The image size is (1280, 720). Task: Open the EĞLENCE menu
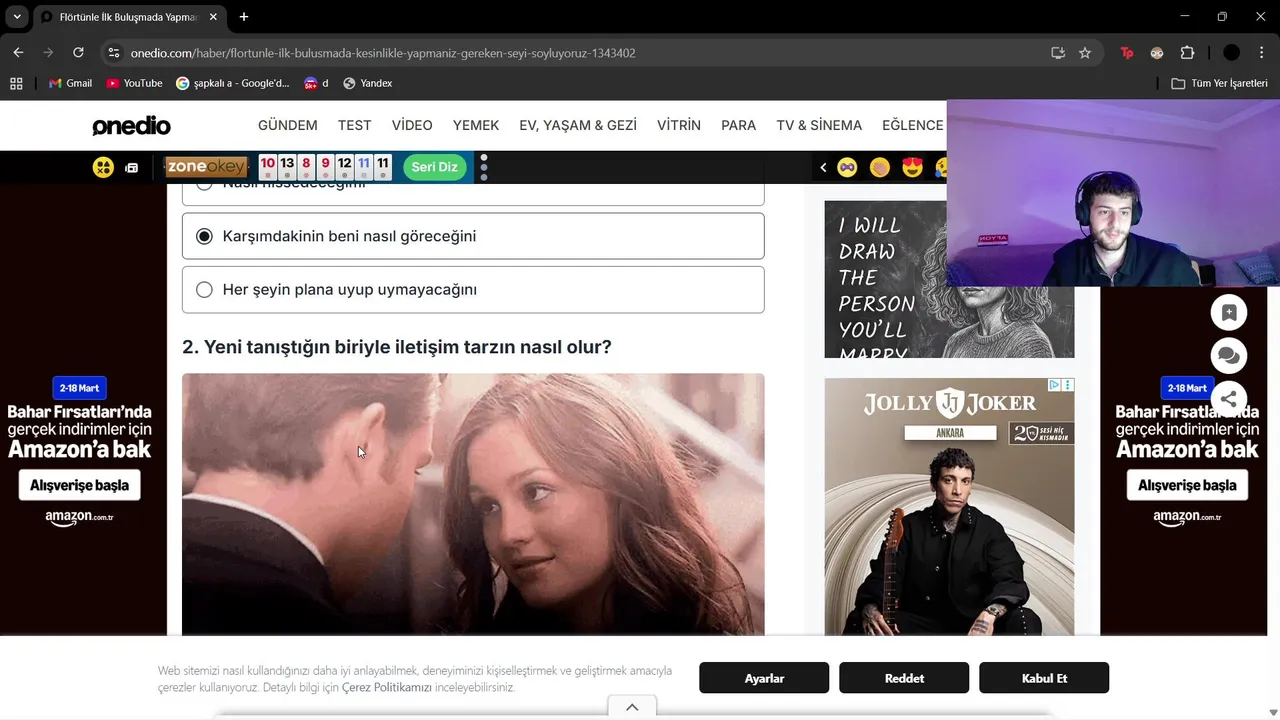(x=912, y=125)
